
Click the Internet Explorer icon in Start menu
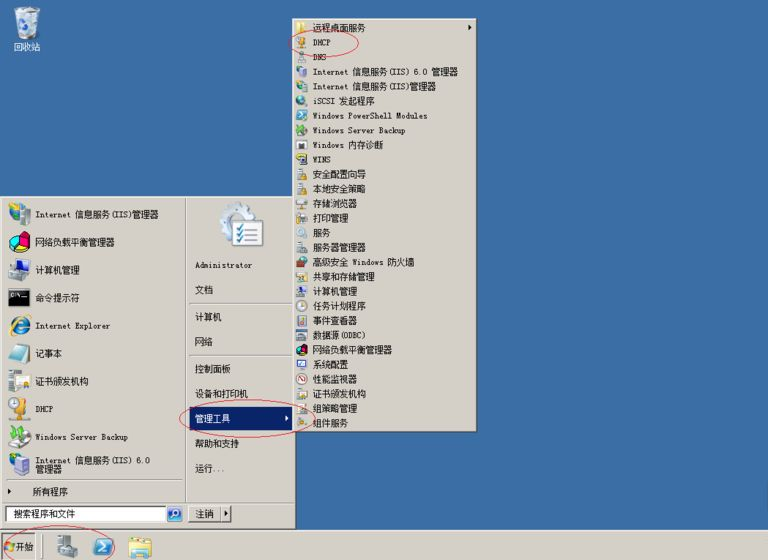(20, 326)
